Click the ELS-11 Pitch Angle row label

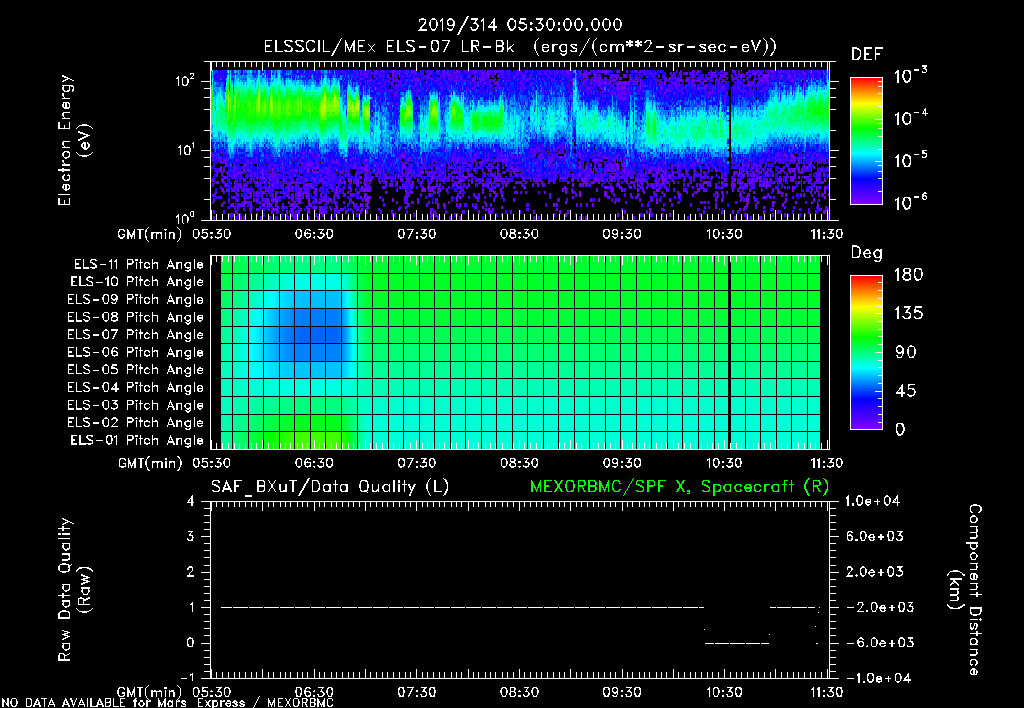click(138, 265)
